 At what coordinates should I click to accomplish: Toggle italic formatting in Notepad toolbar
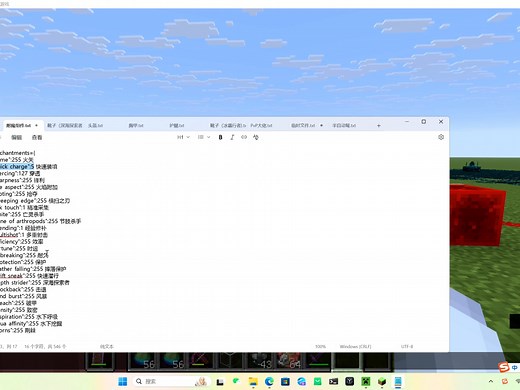tap(232, 137)
